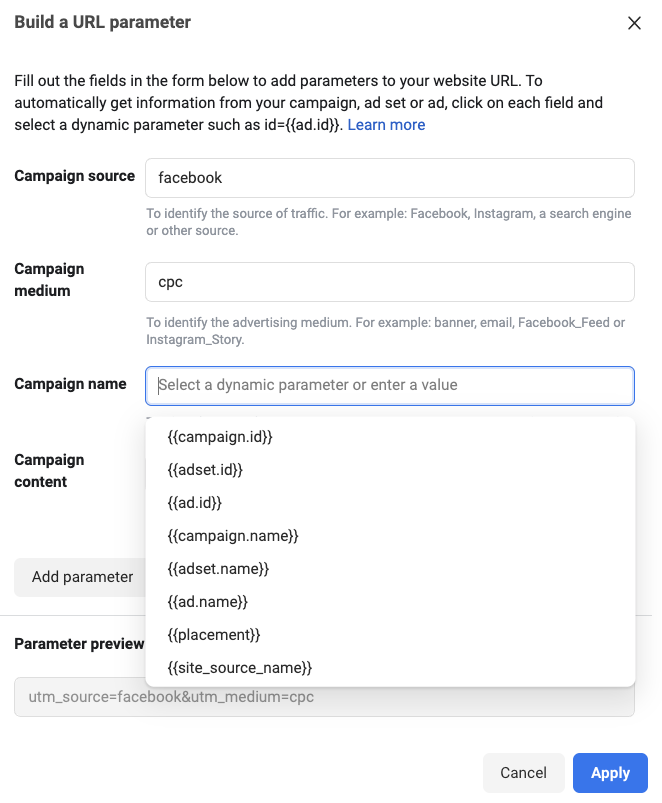Apply the URL parameters
Screen dimensions: 662x803
[x=610, y=773]
